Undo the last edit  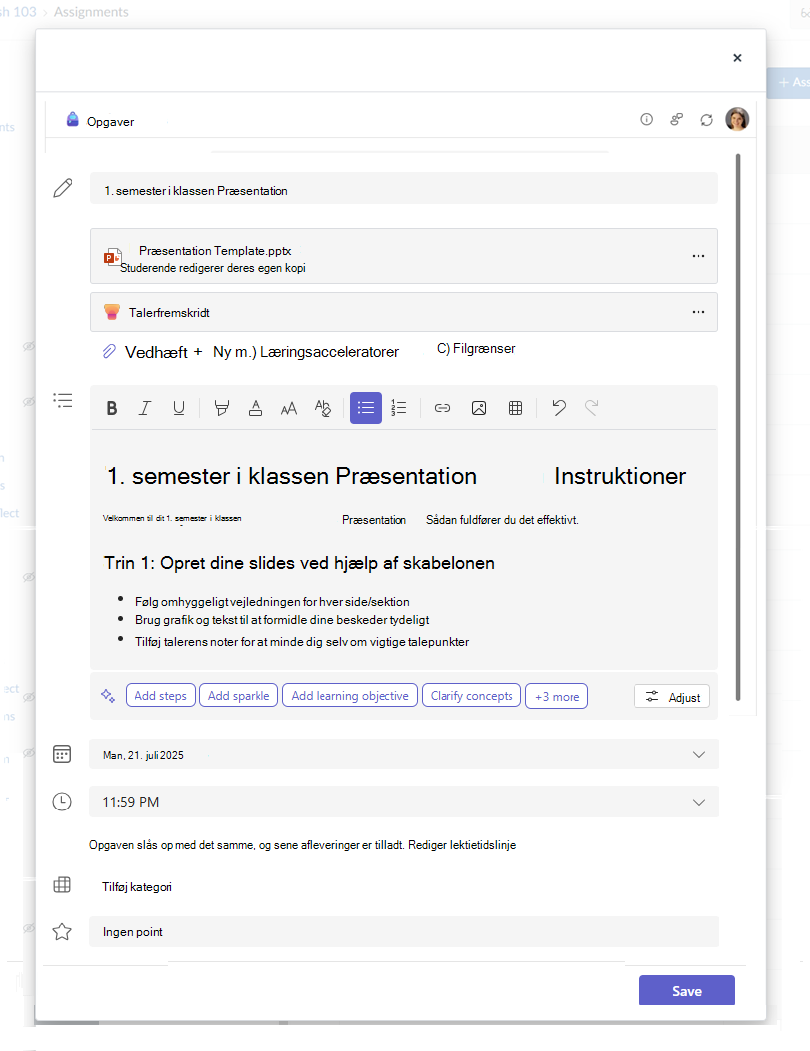(559, 407)
